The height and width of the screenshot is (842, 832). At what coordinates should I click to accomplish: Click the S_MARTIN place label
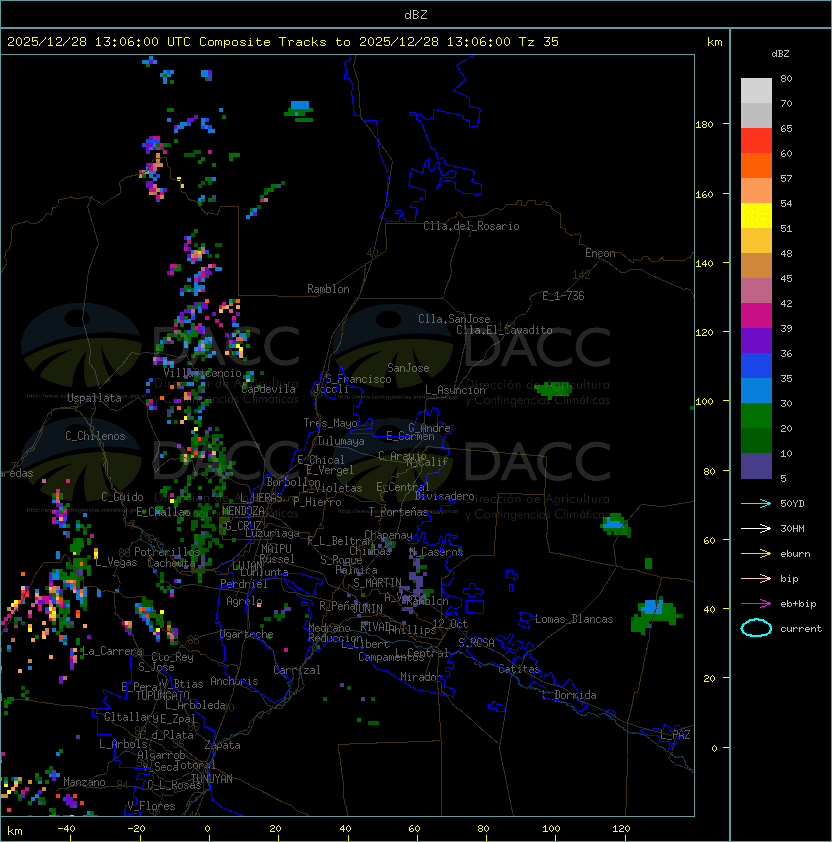tap(378, 583)
